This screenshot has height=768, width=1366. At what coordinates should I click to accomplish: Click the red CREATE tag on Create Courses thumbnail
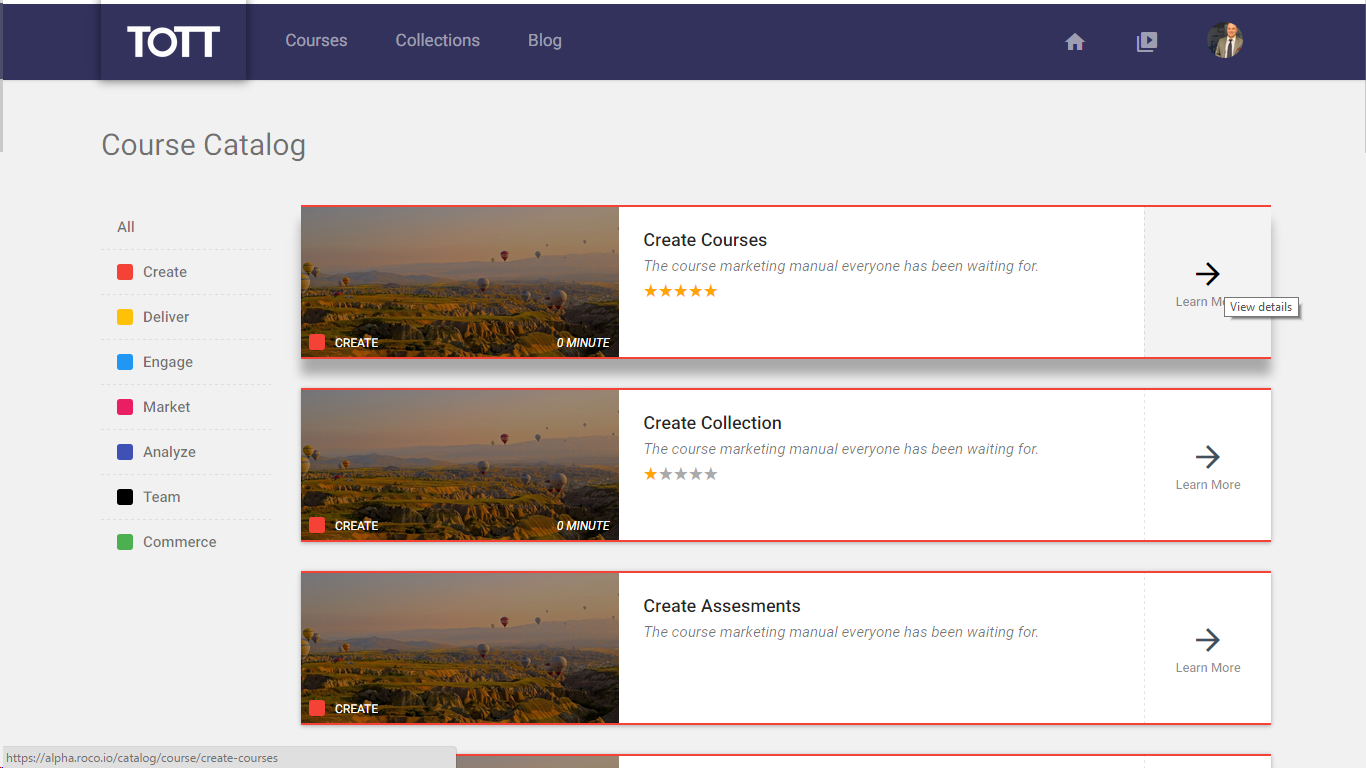344,342
